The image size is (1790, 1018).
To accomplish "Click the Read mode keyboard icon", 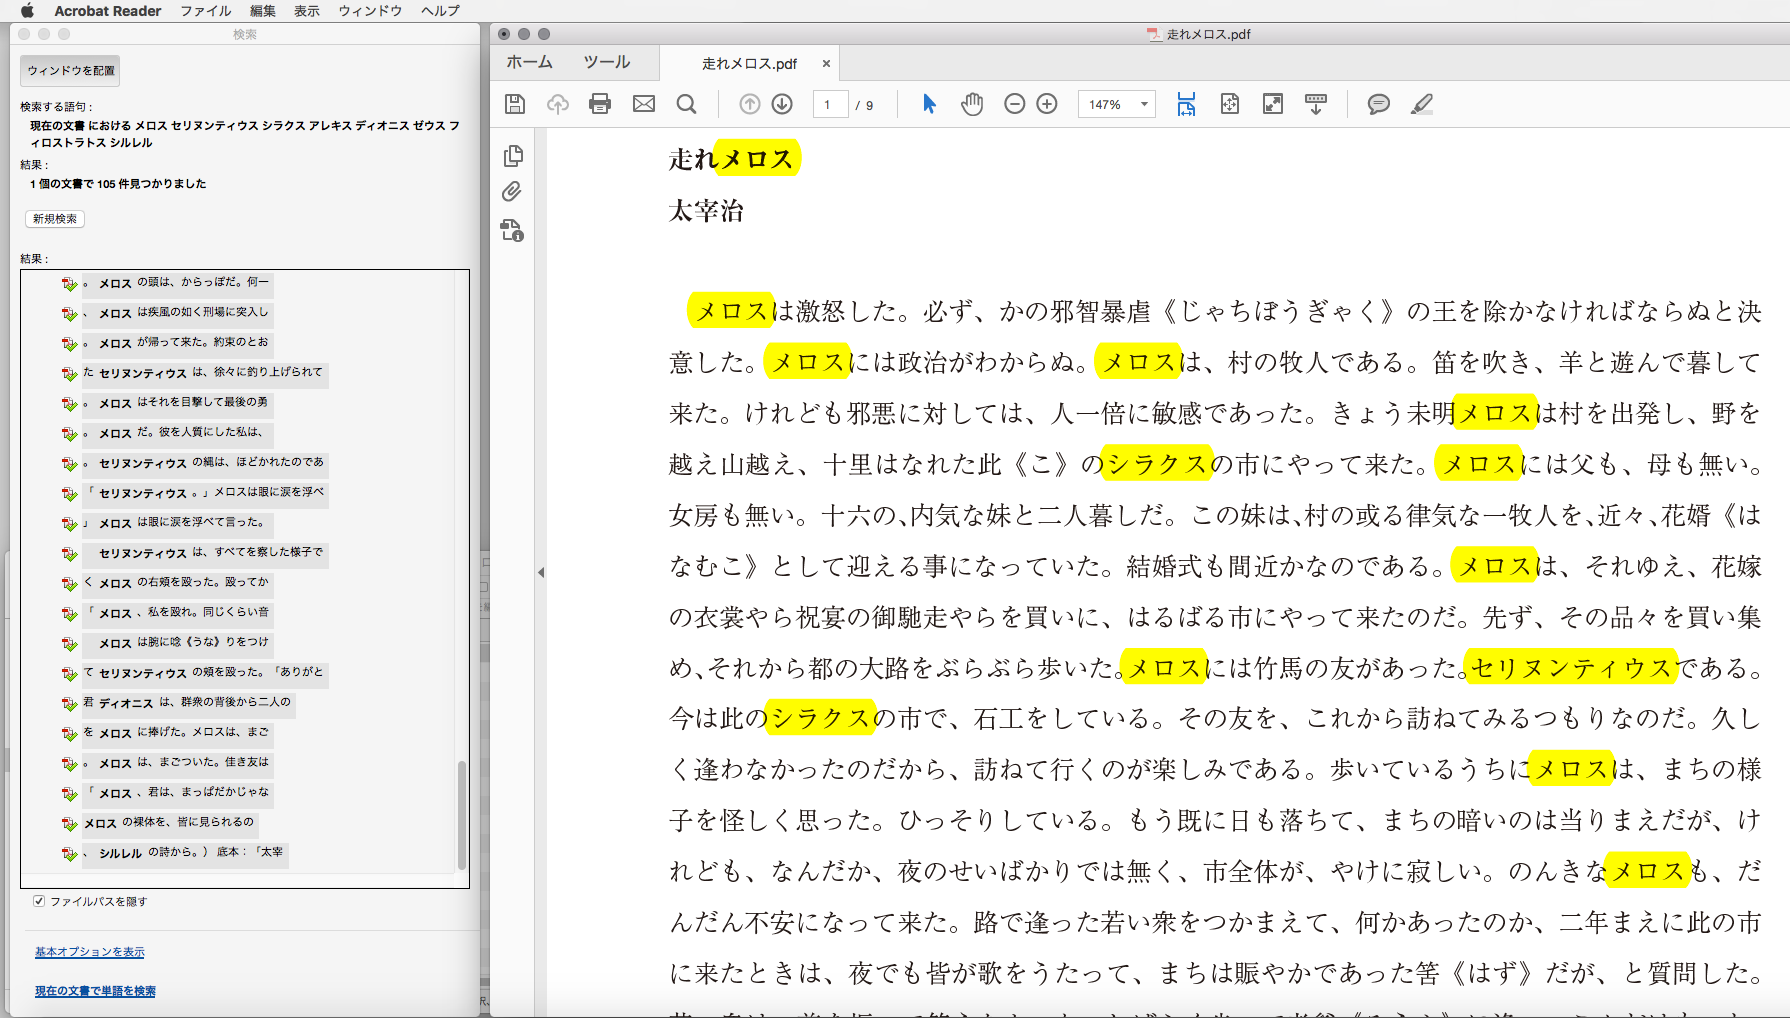I will pyautogui.click(x=1316, y=104).
